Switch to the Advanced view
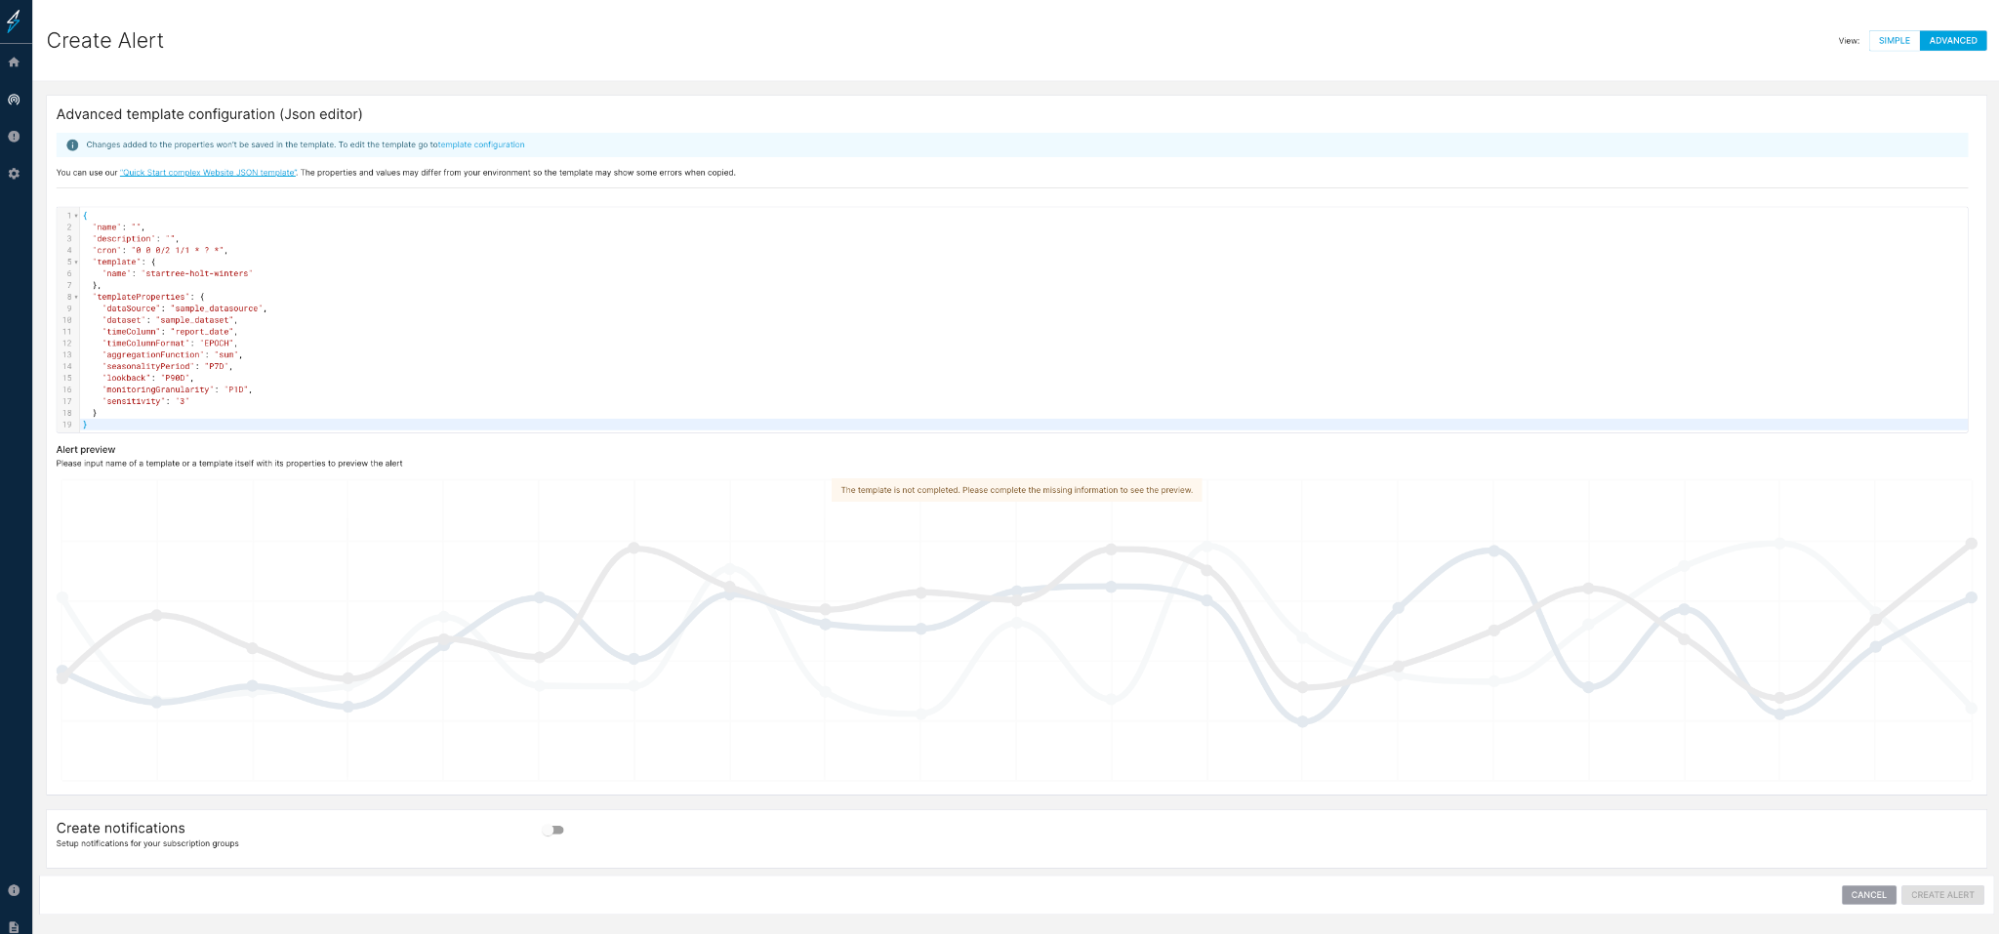The height and width of the screenshot is (935, 1999). pyautogui.click(x=1952, y=41)
